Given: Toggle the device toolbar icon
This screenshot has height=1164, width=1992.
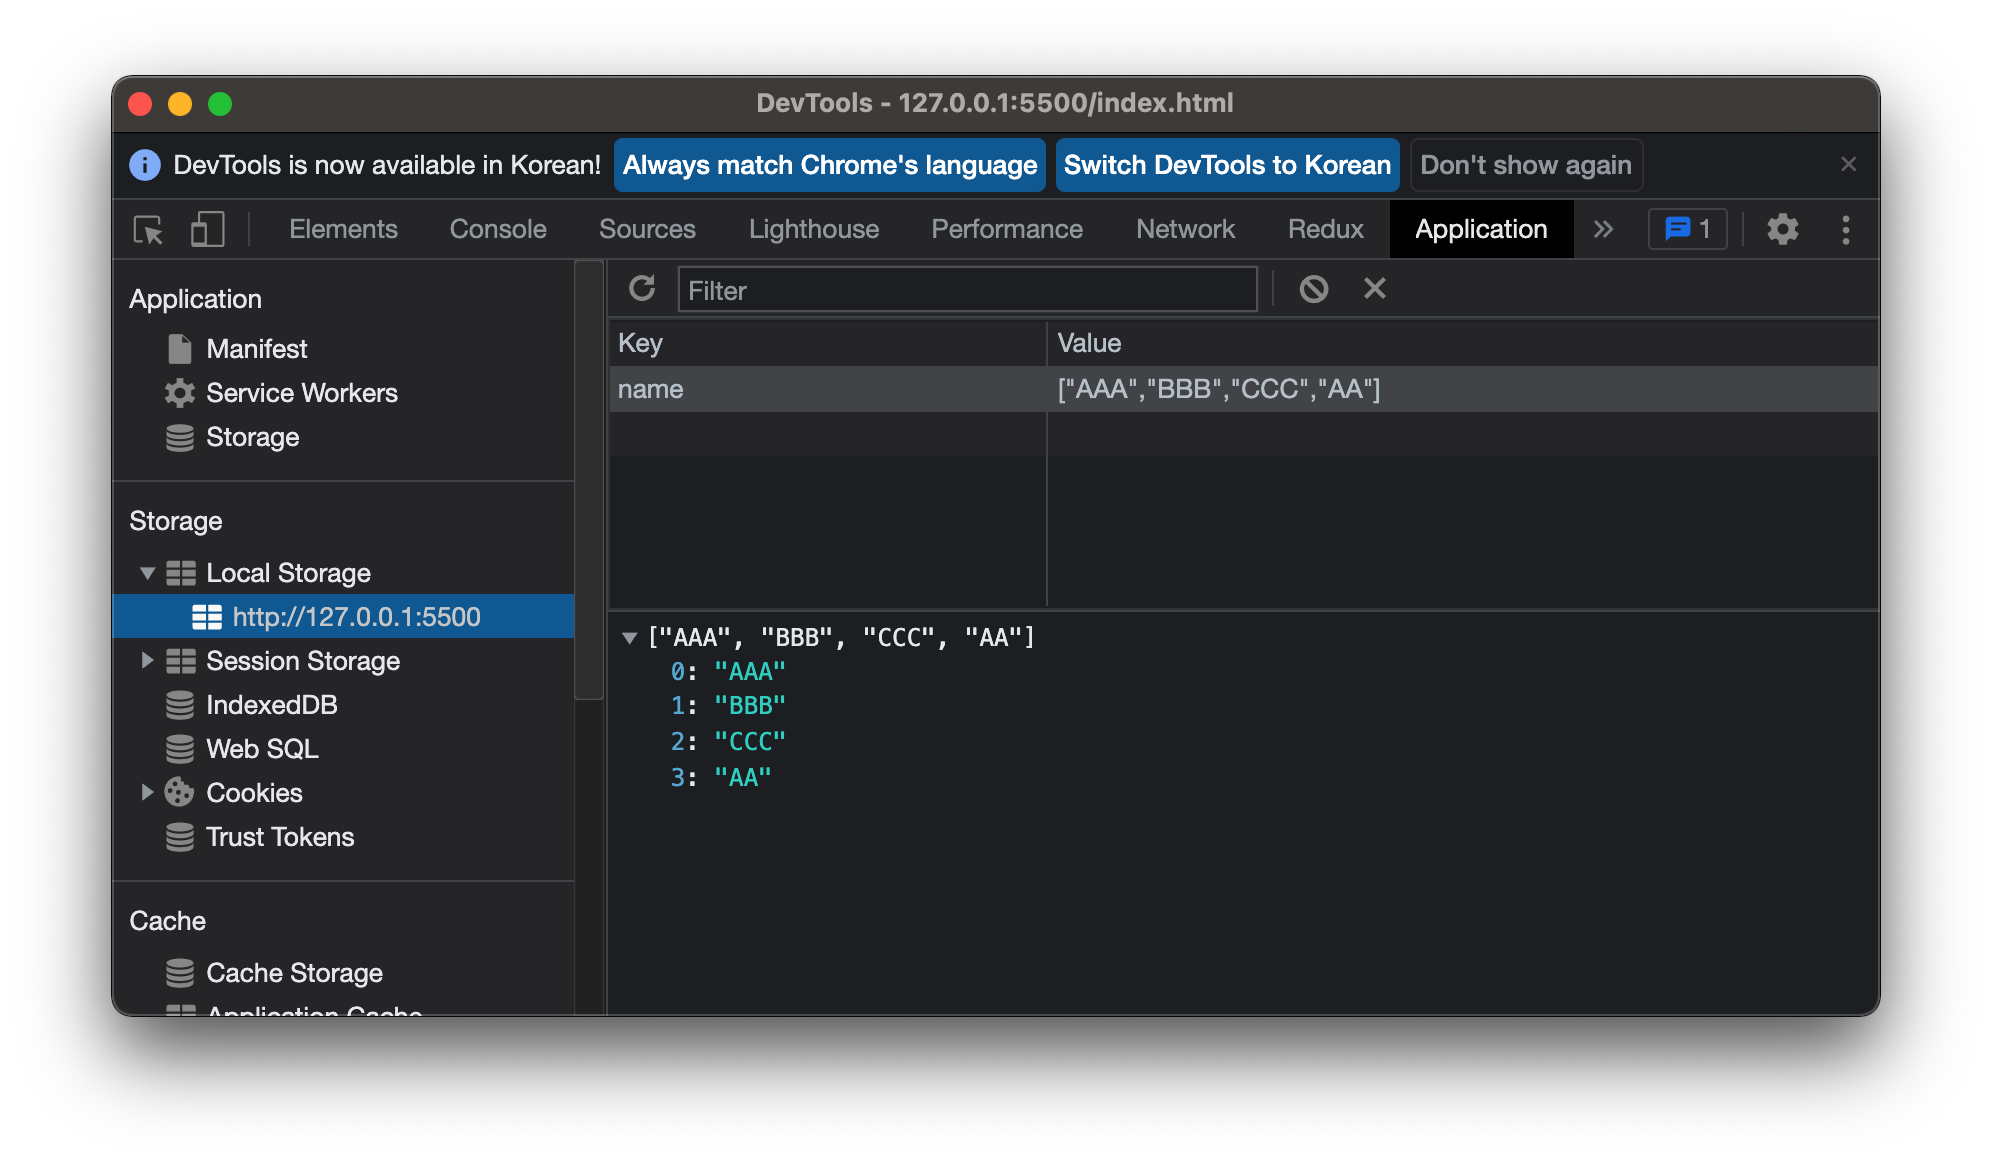Looking at the screenshot, I should point(207,230).
